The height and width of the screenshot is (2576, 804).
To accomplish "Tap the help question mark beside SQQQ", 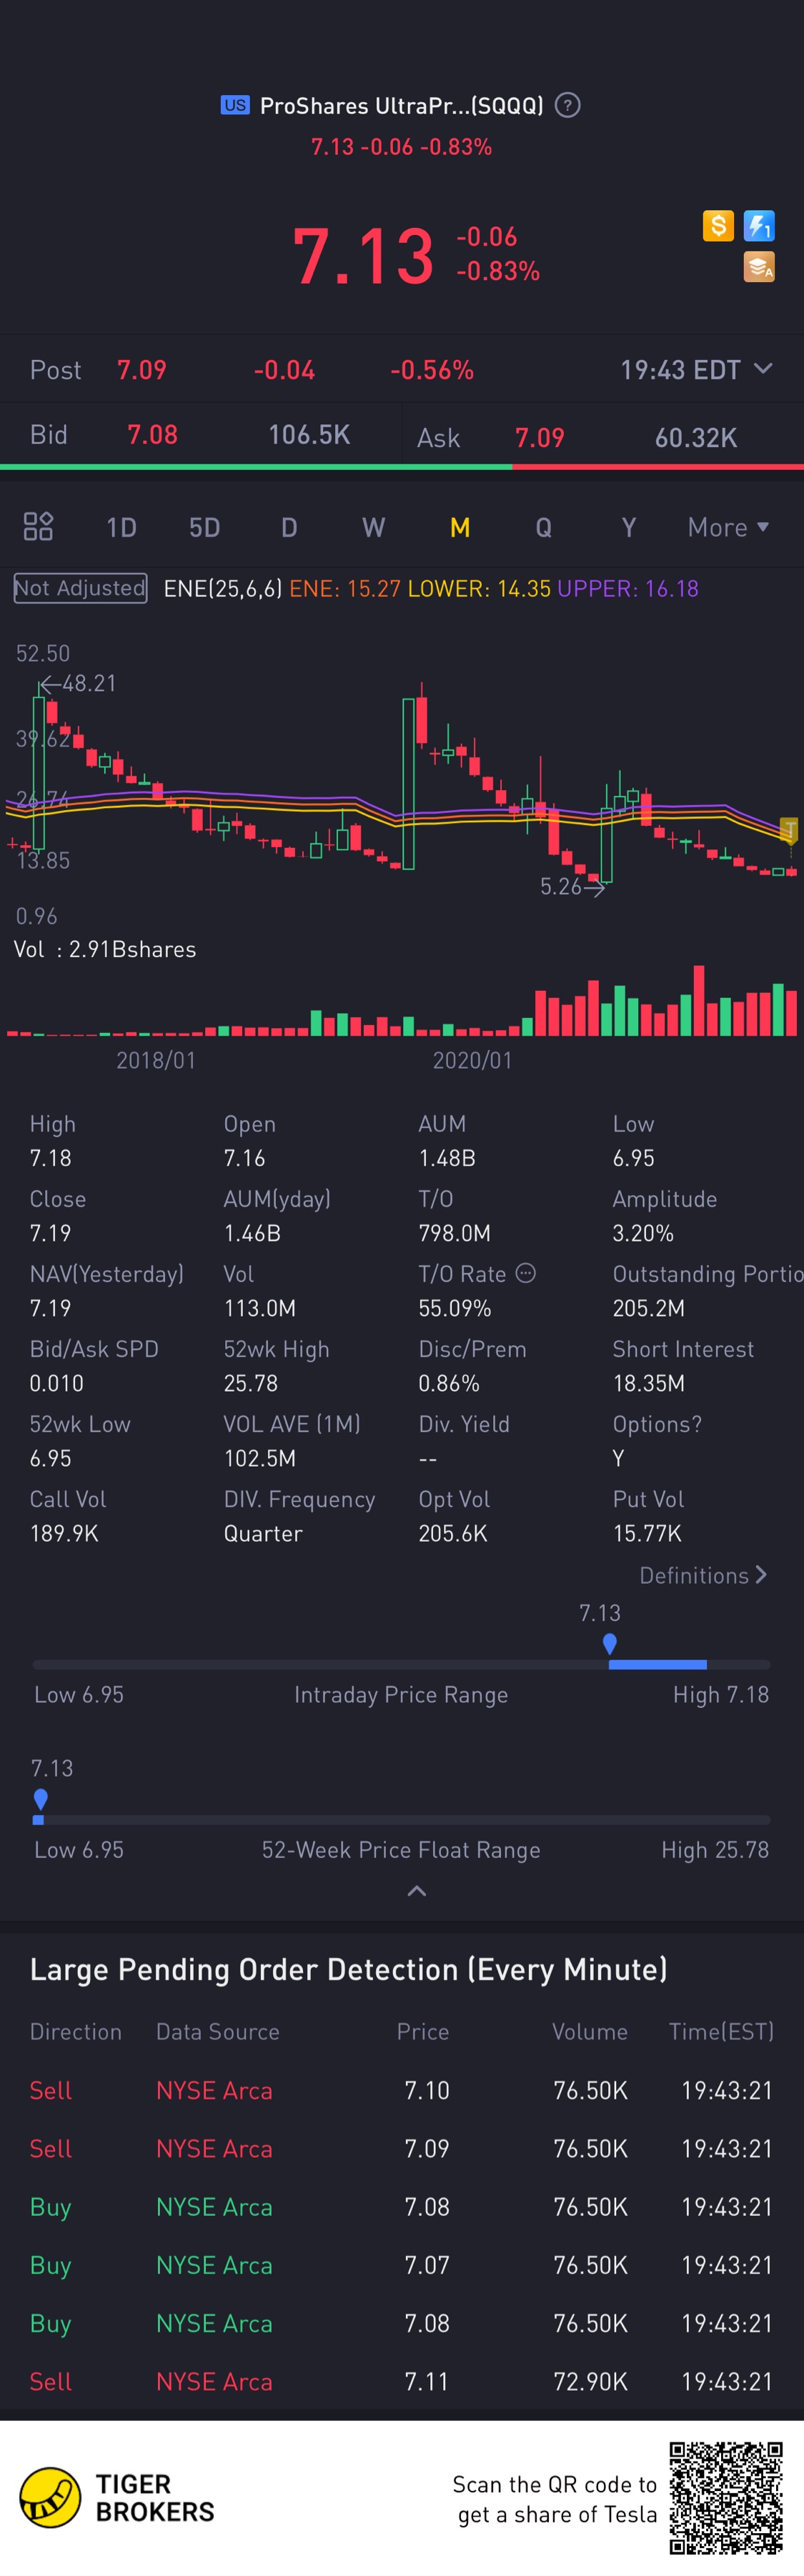I will pyautogui.click(x=567, y=105).
